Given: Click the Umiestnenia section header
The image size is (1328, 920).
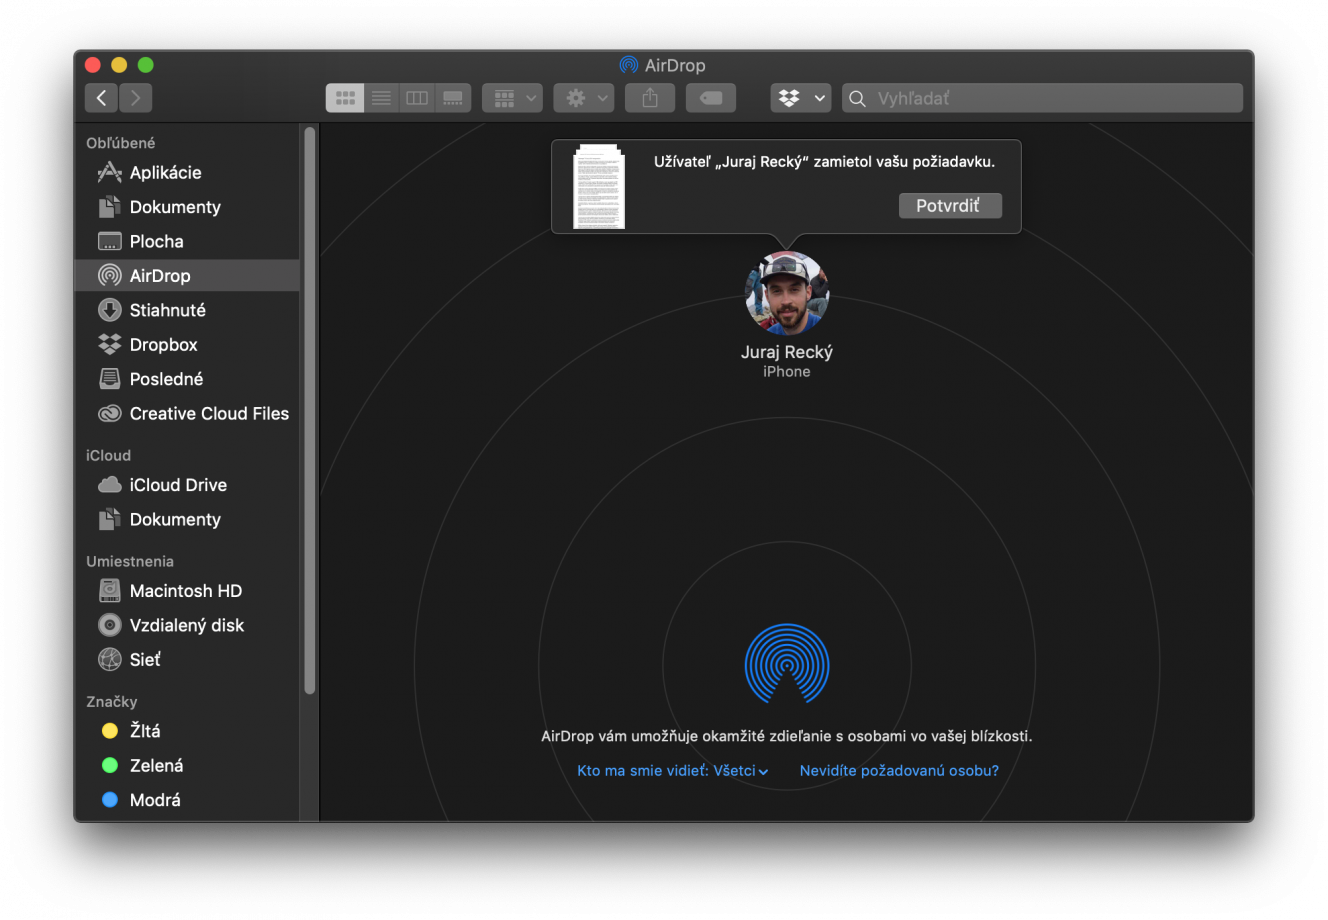Looking at the screenshot, I should pos(130,561).
